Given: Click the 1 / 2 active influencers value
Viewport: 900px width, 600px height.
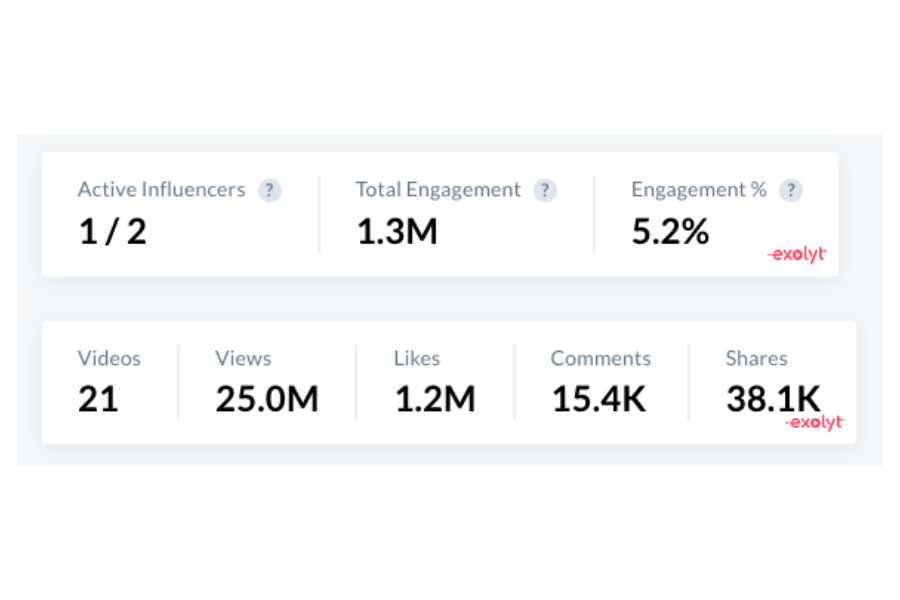Looking at the screenshot, I should [x=112, y=232].
